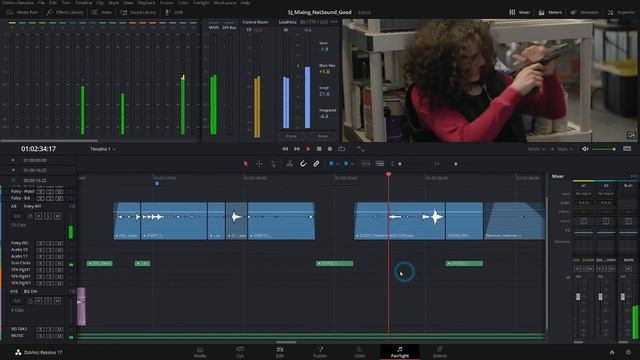The image size is (640, 360).
Task: Toggle Mute on the Foley-INT track
Action: pyautogui.click(x=57, y=216)
